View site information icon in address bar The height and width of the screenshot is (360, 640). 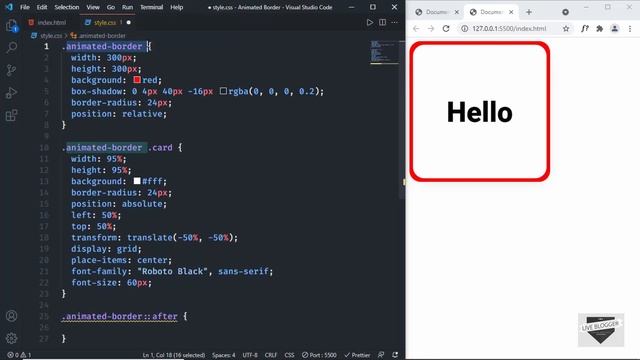coord(464,29)
